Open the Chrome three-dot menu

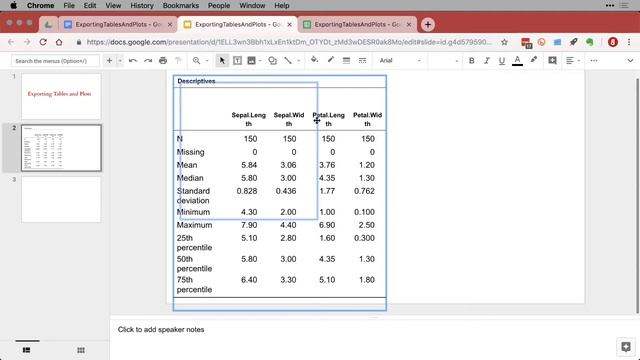629,42
